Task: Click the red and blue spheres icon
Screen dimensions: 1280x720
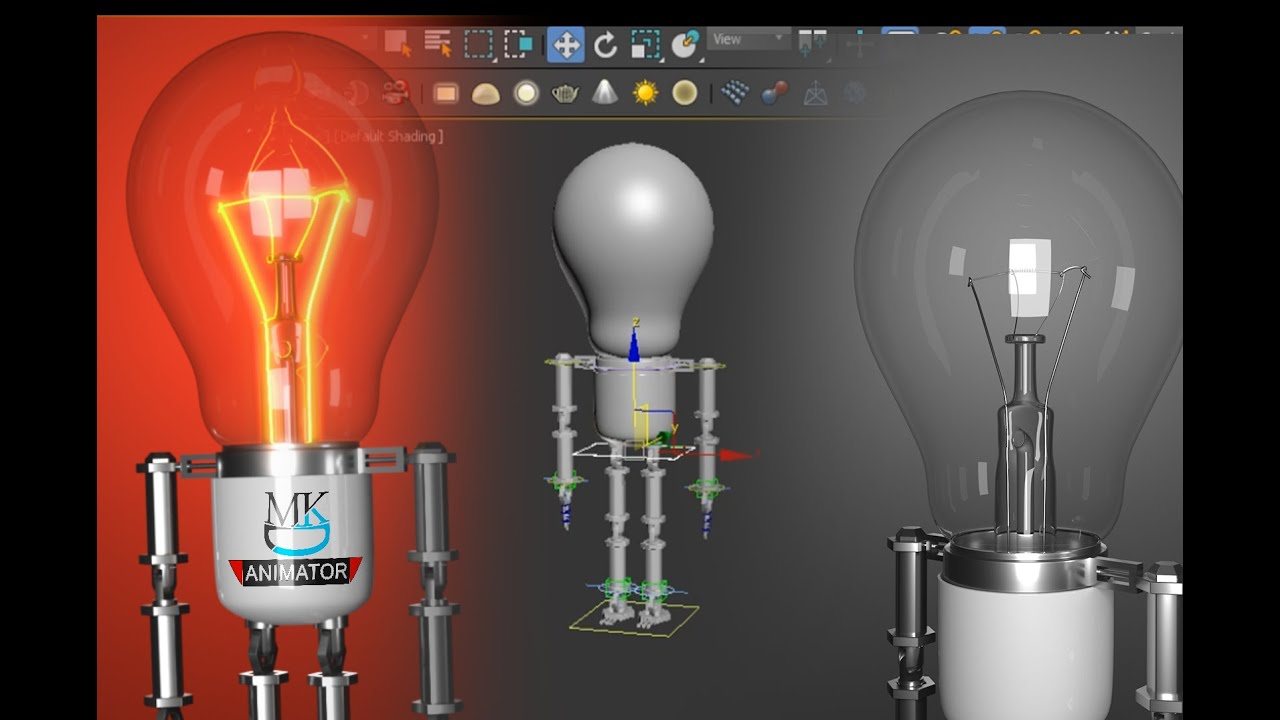Action: [x=775, y=93]
